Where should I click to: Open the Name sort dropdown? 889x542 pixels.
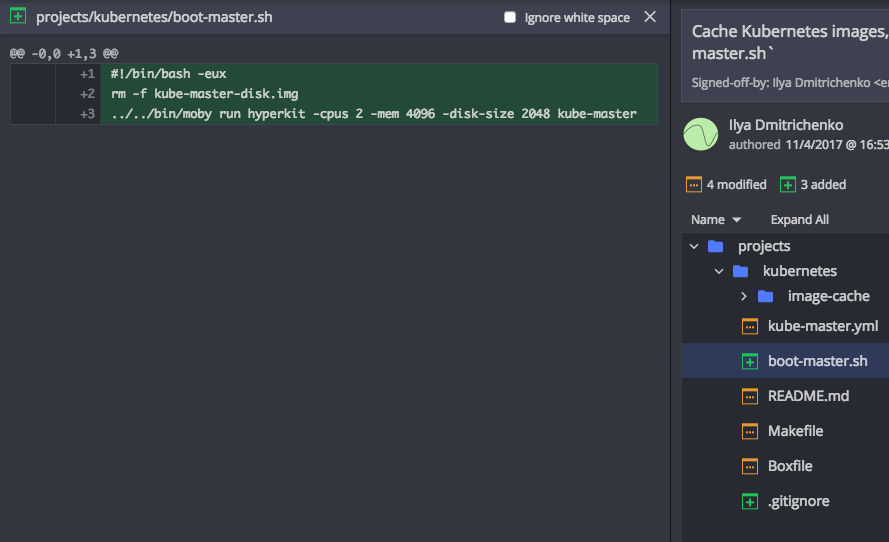(716, 219)
